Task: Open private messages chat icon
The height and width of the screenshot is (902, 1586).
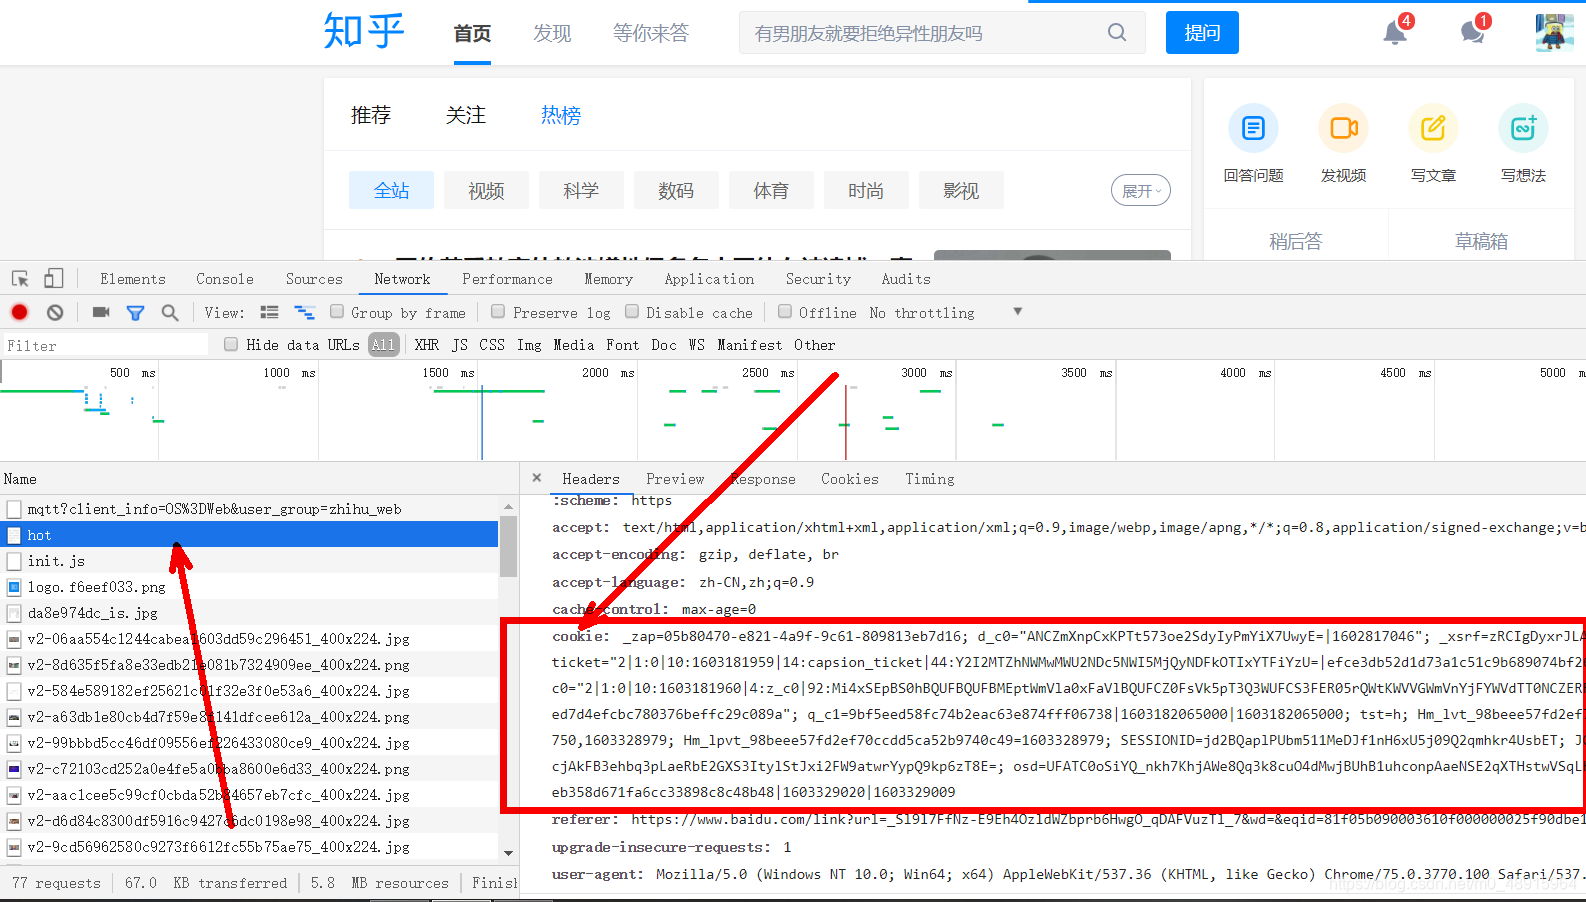Action: click(1472, 33)
